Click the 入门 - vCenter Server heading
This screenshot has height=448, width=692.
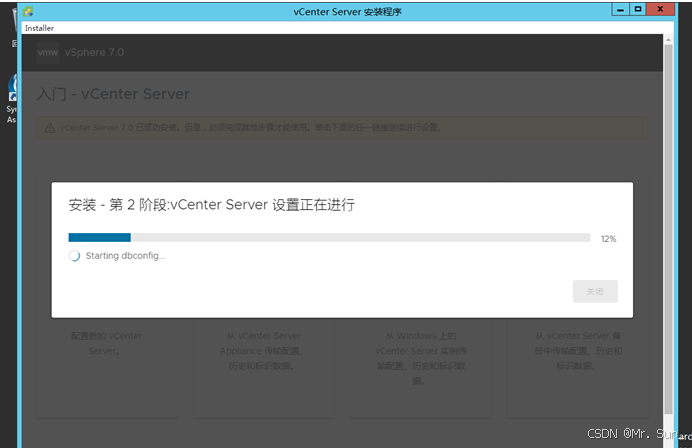coord(113,94)
